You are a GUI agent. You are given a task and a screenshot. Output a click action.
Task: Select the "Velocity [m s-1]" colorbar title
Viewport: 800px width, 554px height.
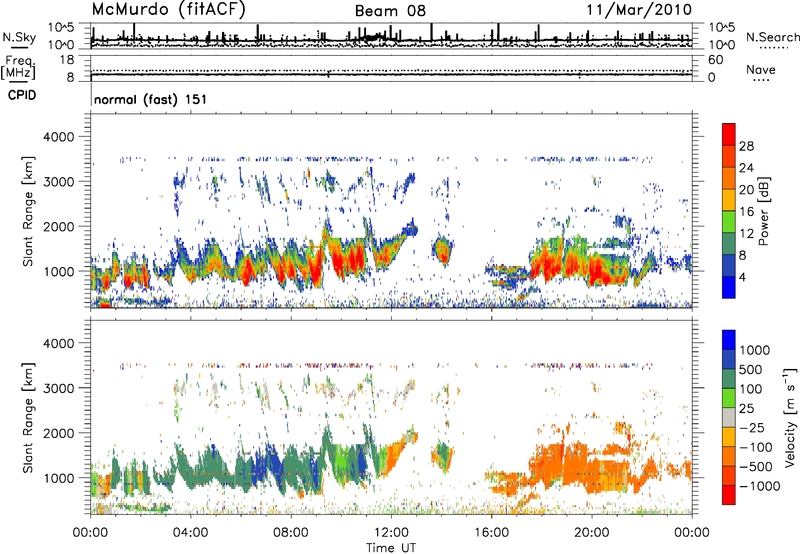790,417
